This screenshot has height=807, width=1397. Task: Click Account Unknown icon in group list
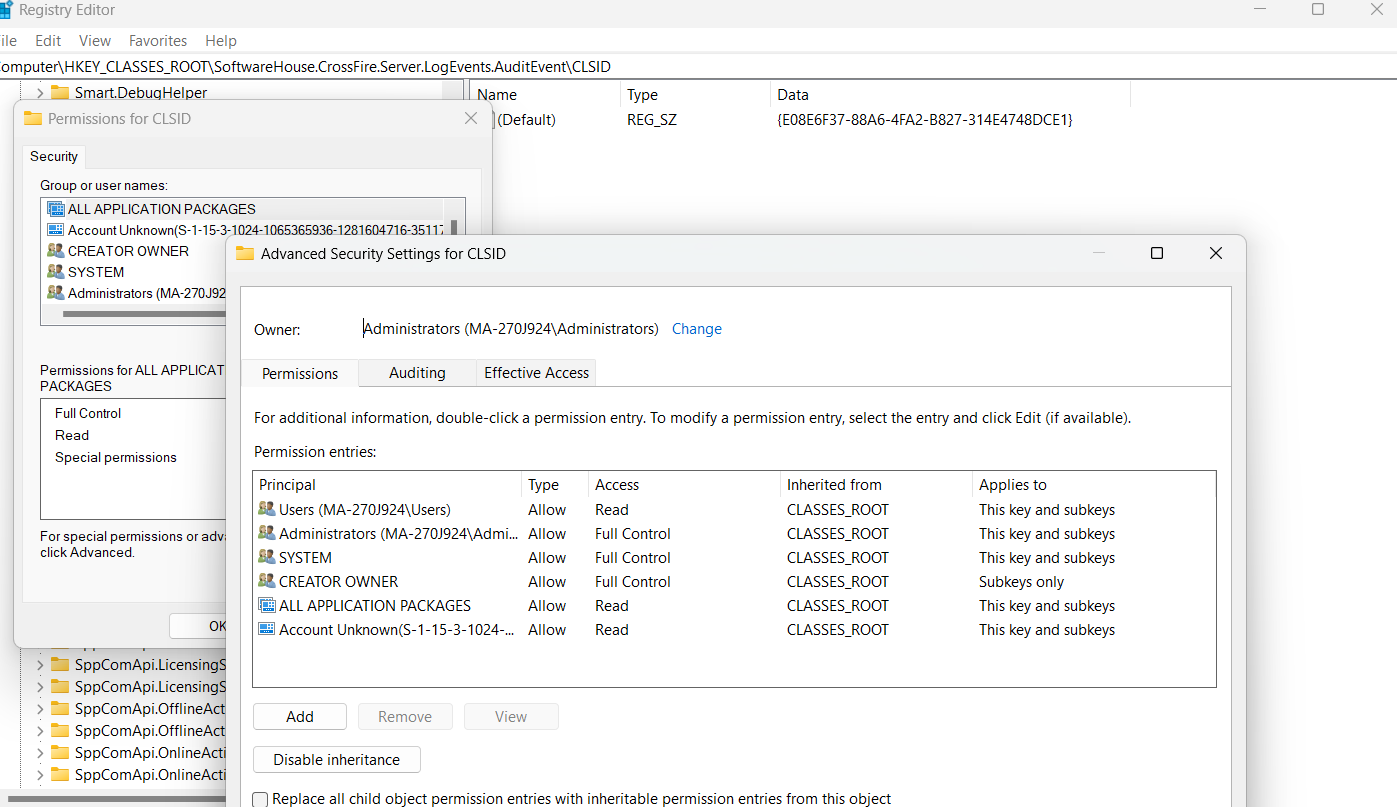(55, 230)
